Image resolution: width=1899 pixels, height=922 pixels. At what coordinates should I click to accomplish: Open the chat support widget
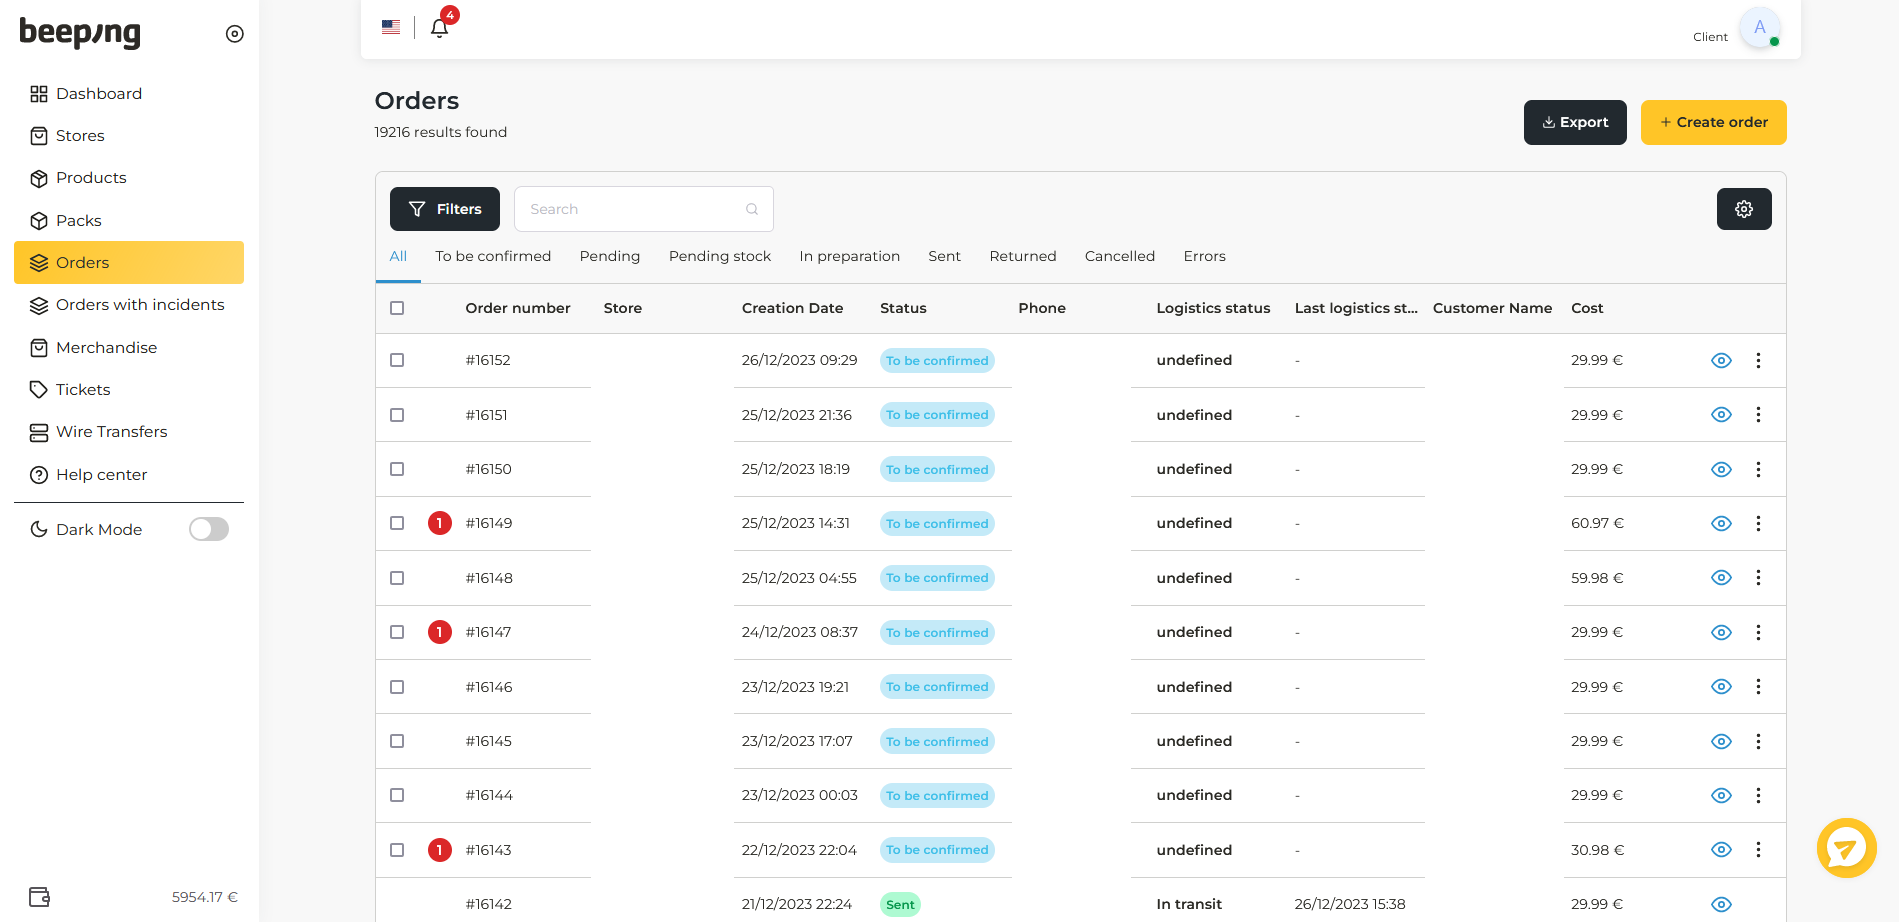(1845, 848)
